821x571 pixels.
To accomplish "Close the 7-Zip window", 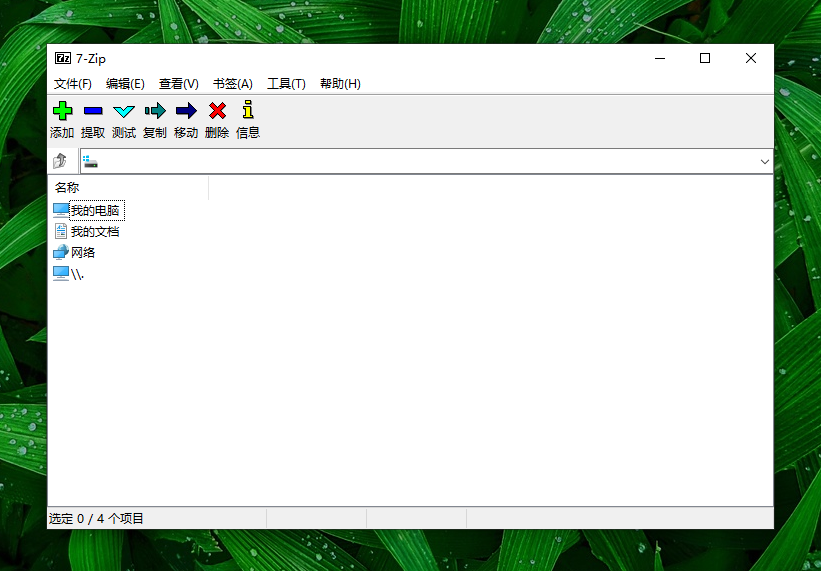I will pyautogui.click(x=751, y=58).
